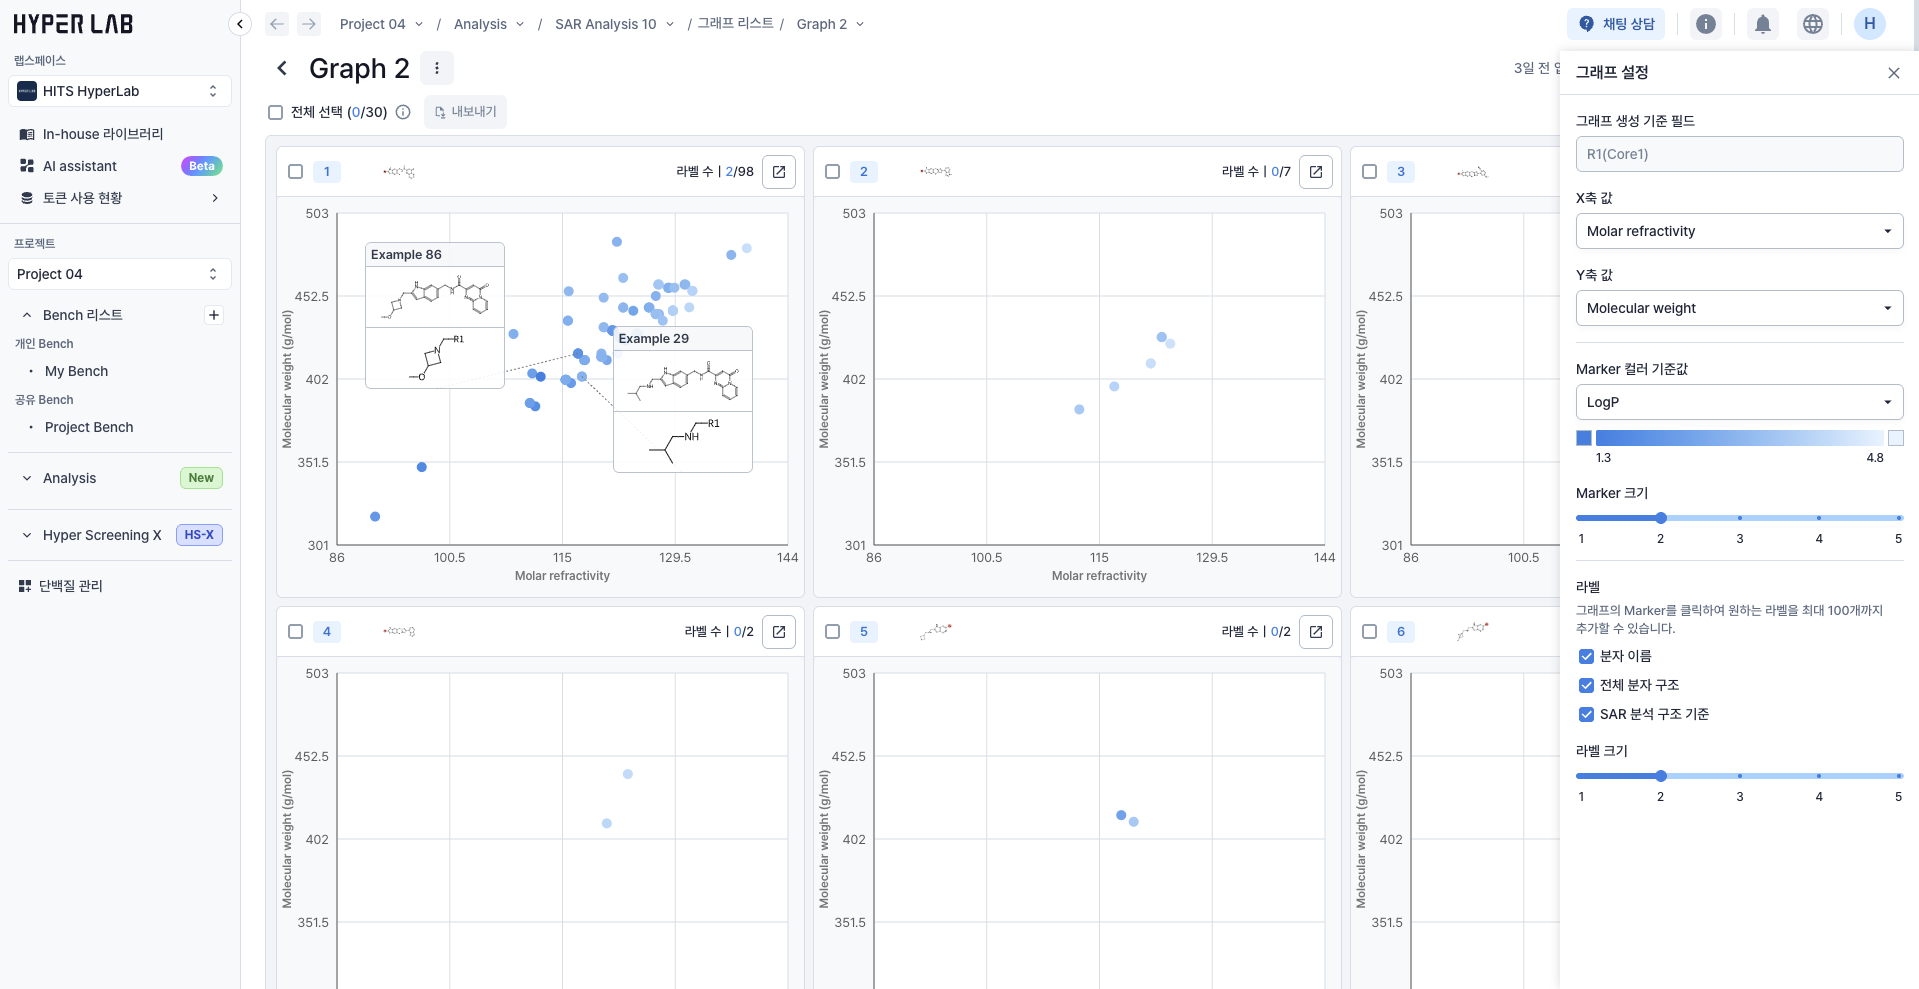Open the three-dot menu next to Graph 2
The height and width of the screenshot is (989, 1919).
pos(437,68)
